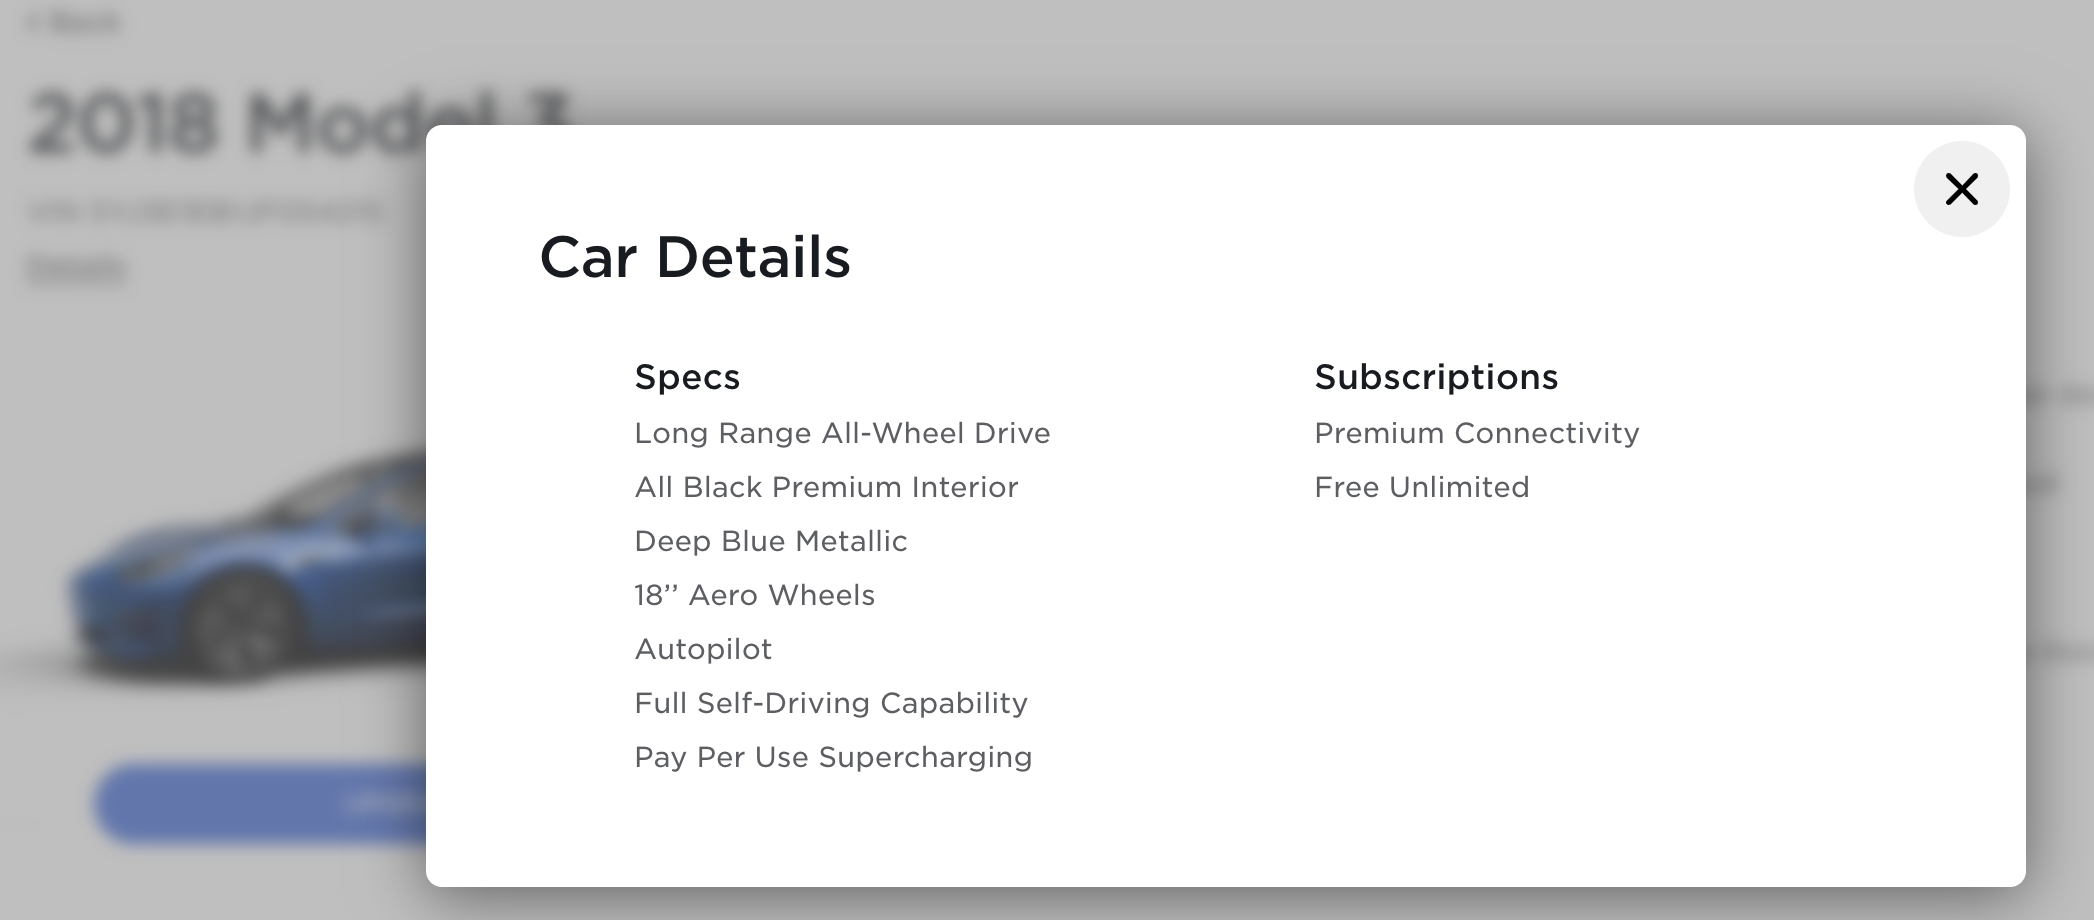The image size is (2094, 920).
Task: Open the Details link behind the dialog
Action: coord(76,268)
